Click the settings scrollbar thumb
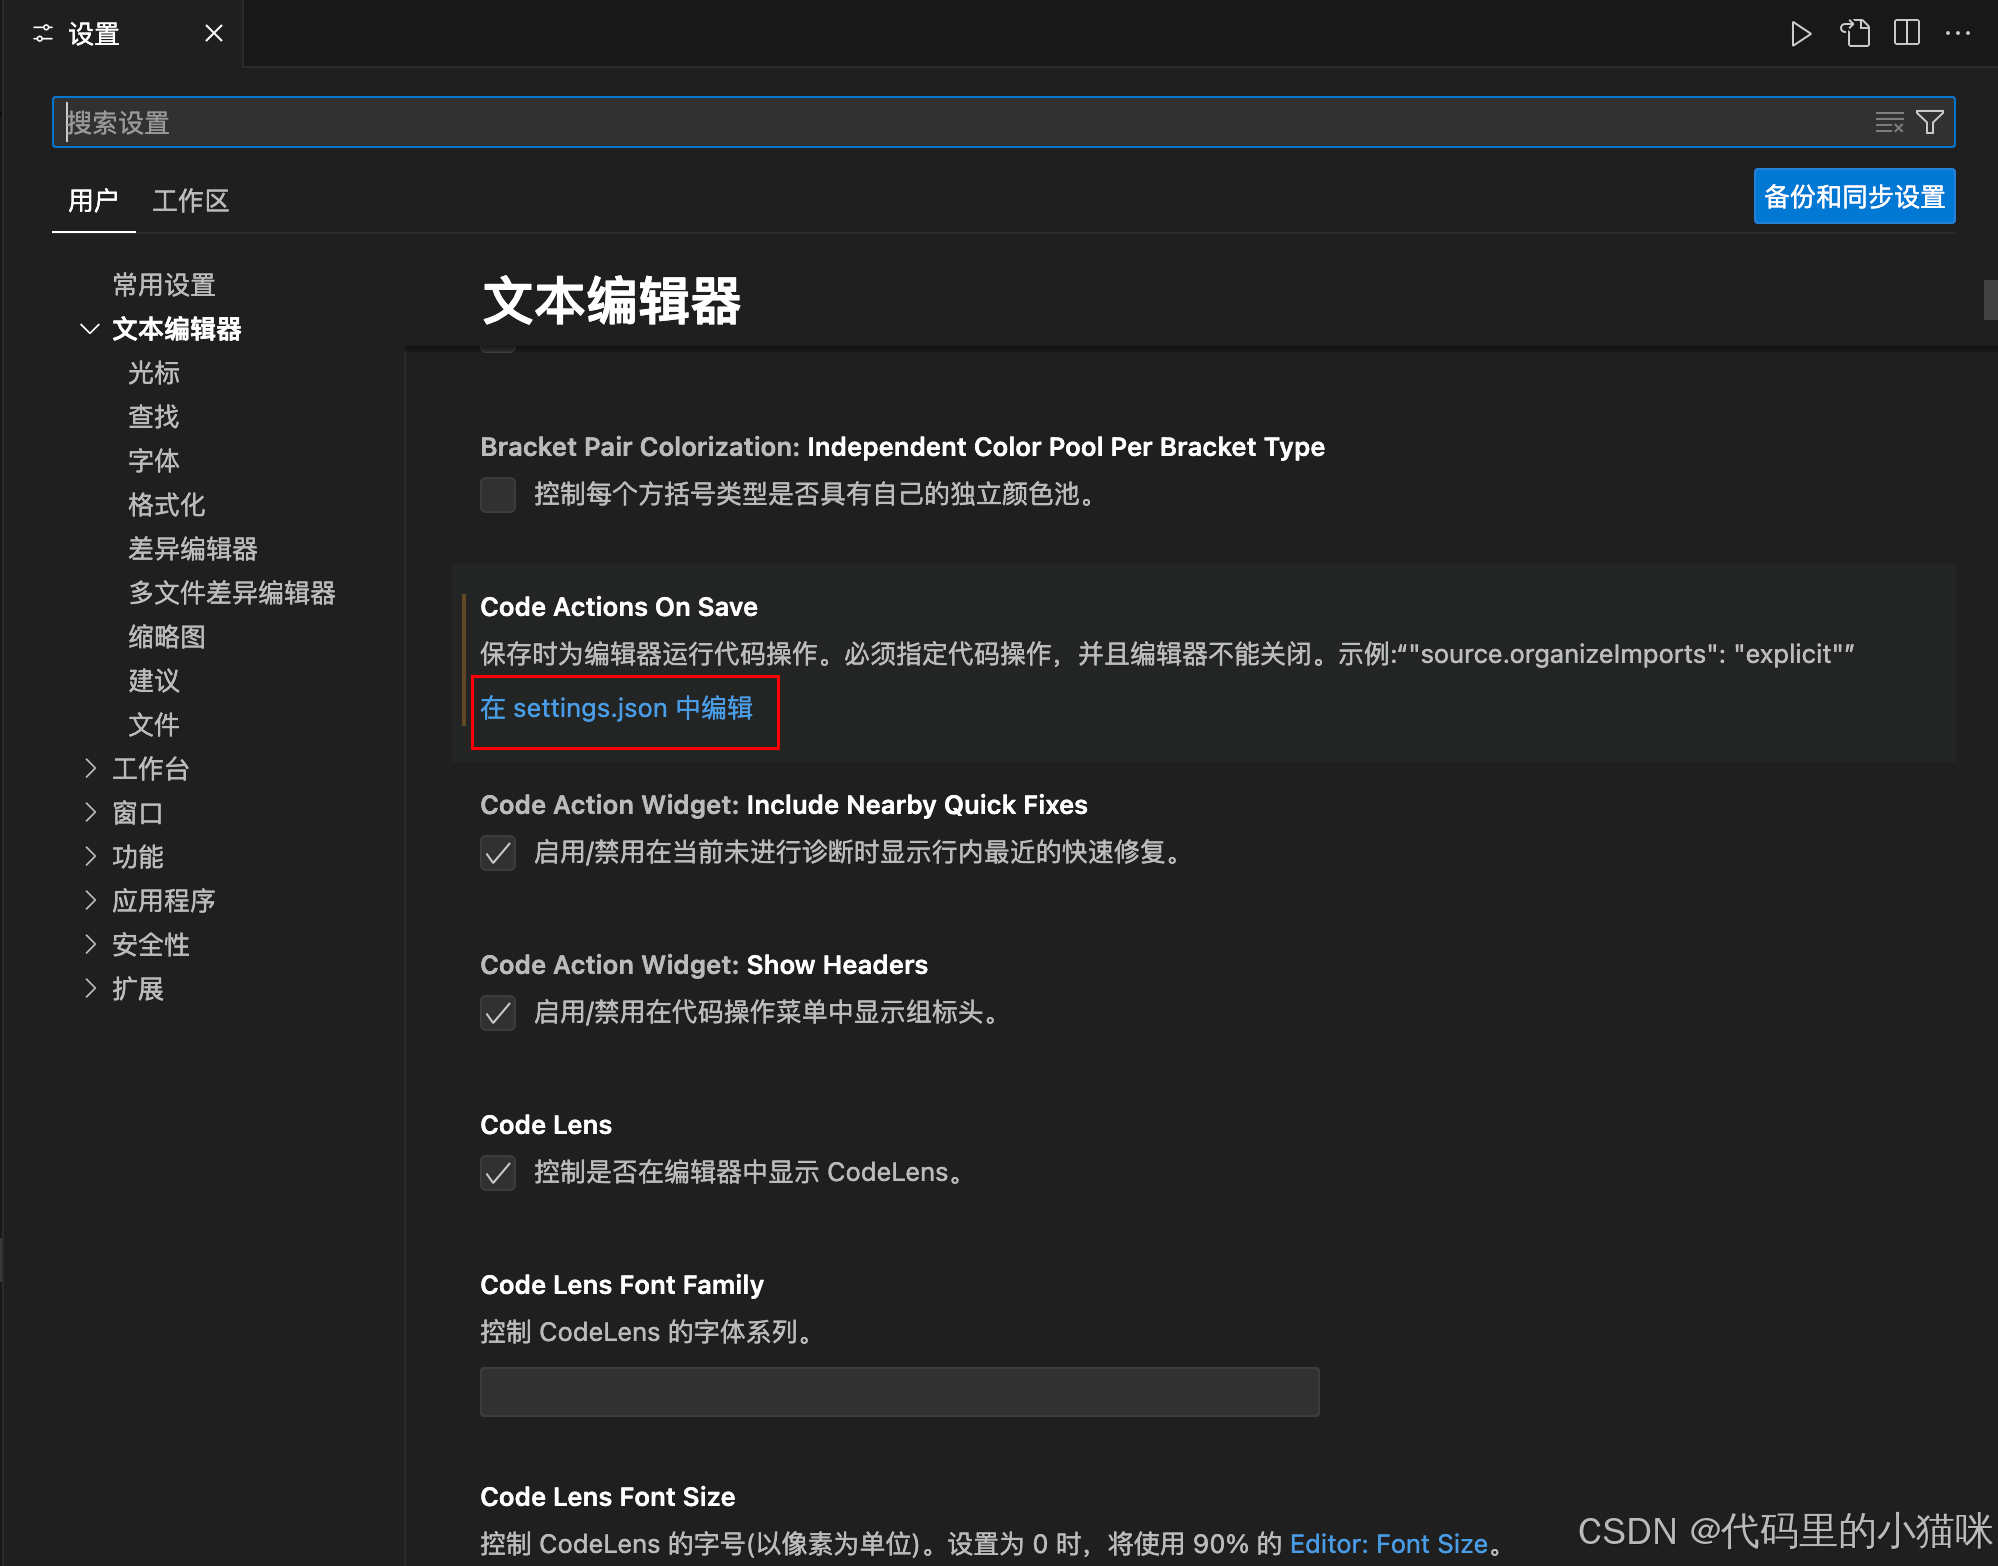The height and width of the screenshot is (1566, 1998). point(1989,300)
